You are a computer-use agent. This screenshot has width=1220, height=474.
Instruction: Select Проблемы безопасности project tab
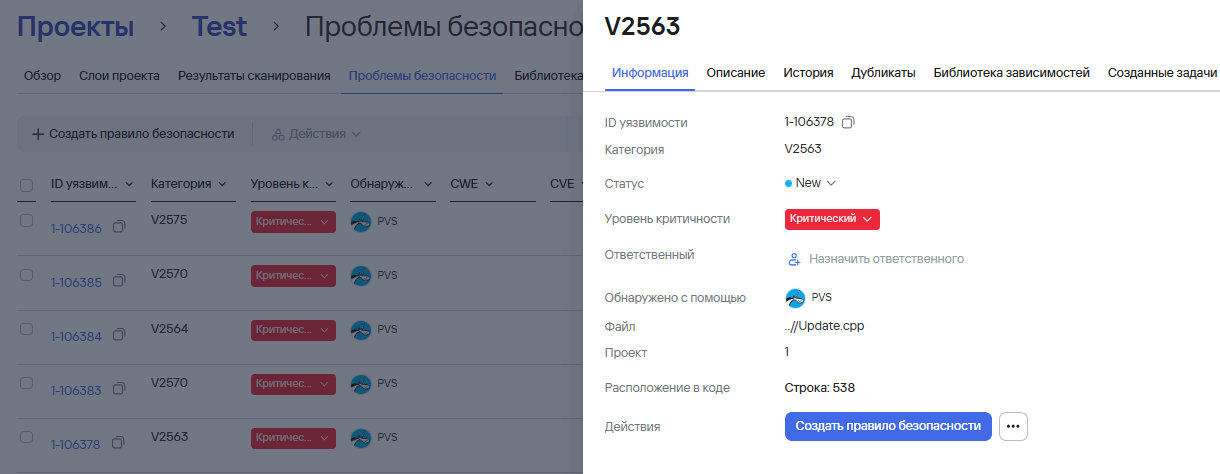422,76
